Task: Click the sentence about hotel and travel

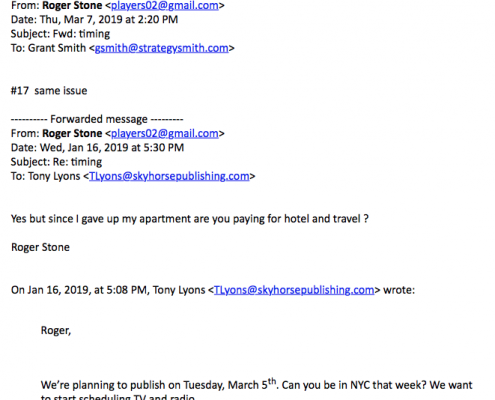Action: coord(190,219)
